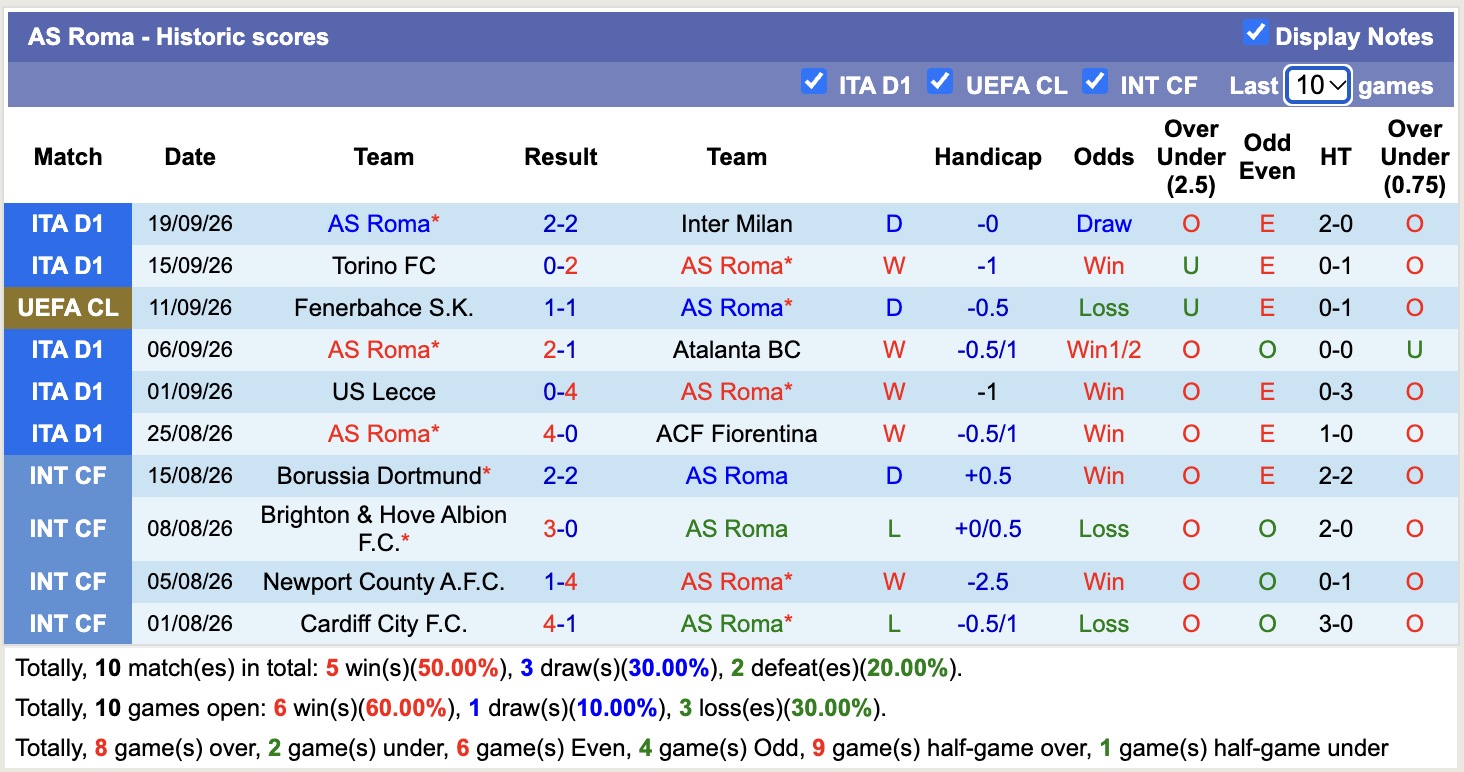
Task: Uncheck the Display Notes checkbox
Action: point(1255,33)
